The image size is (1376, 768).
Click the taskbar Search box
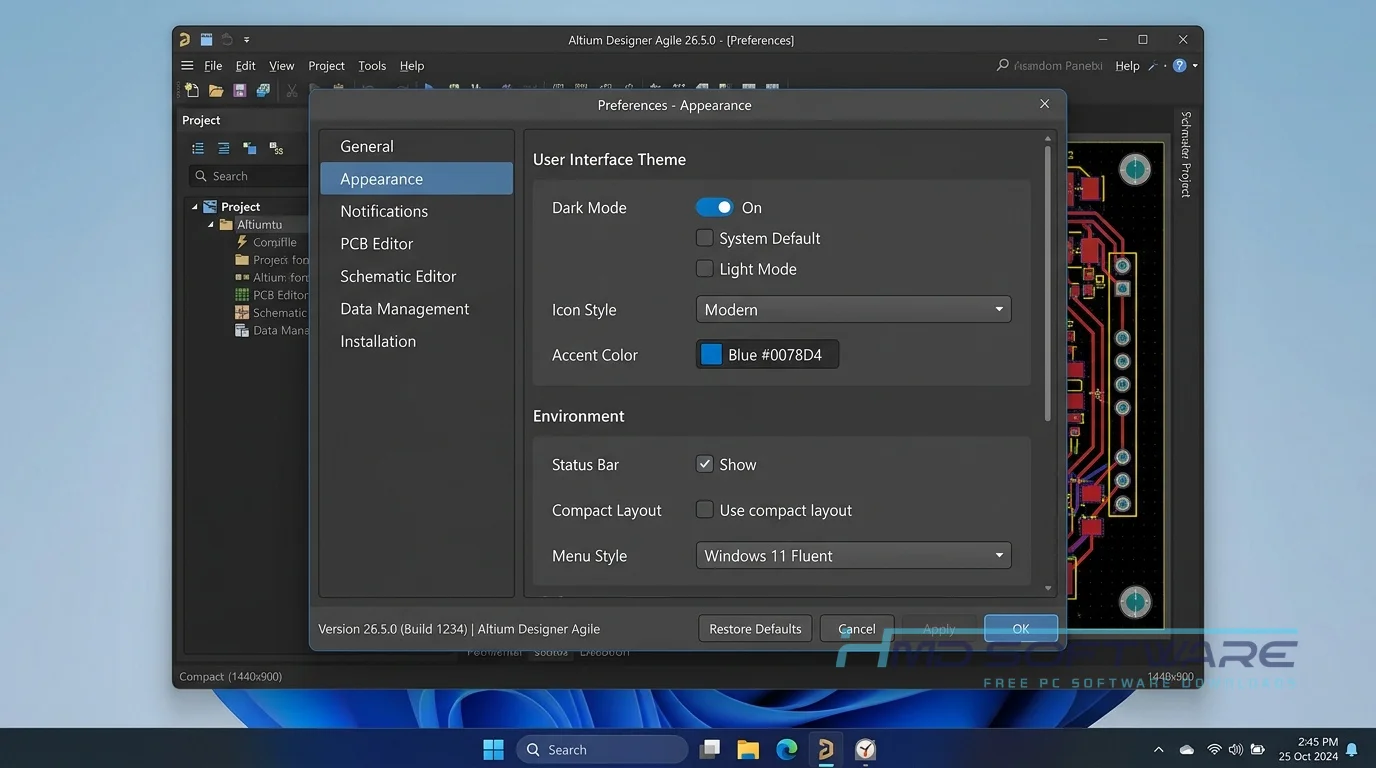pyautogui.click(x=603, y=749)
